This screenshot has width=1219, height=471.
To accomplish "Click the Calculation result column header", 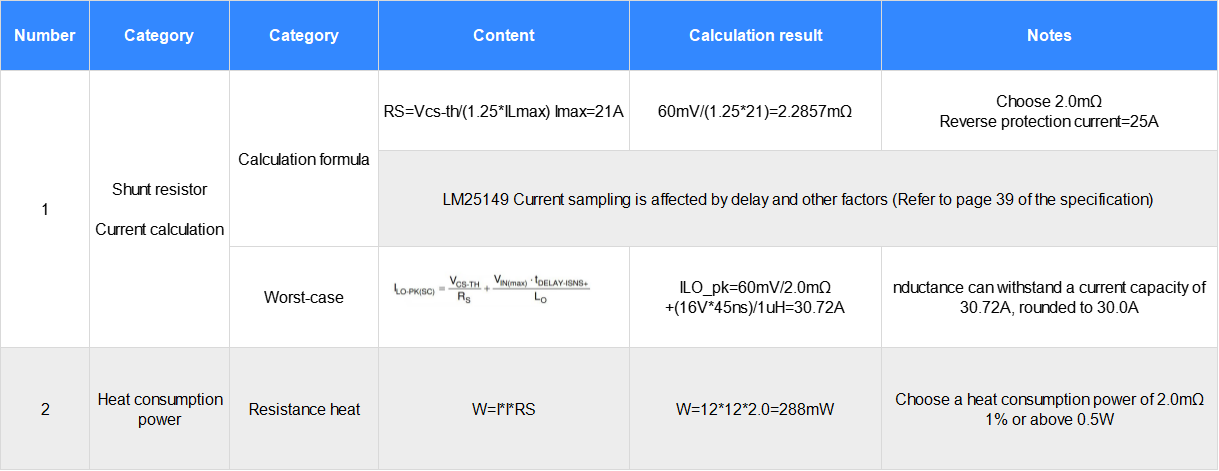I will pos(755,35).
